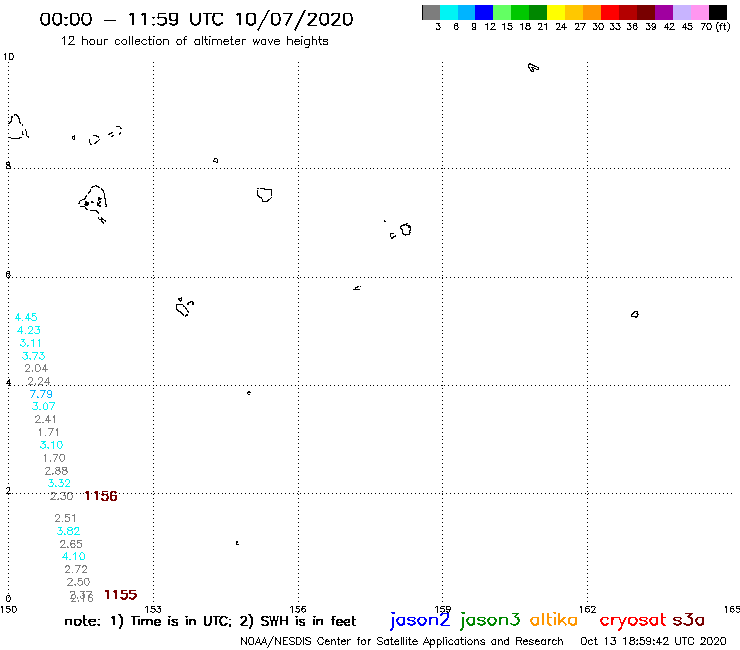Select the jason2 satellite legend label
The width and height of the screenshot is (740, 650).
420,620
